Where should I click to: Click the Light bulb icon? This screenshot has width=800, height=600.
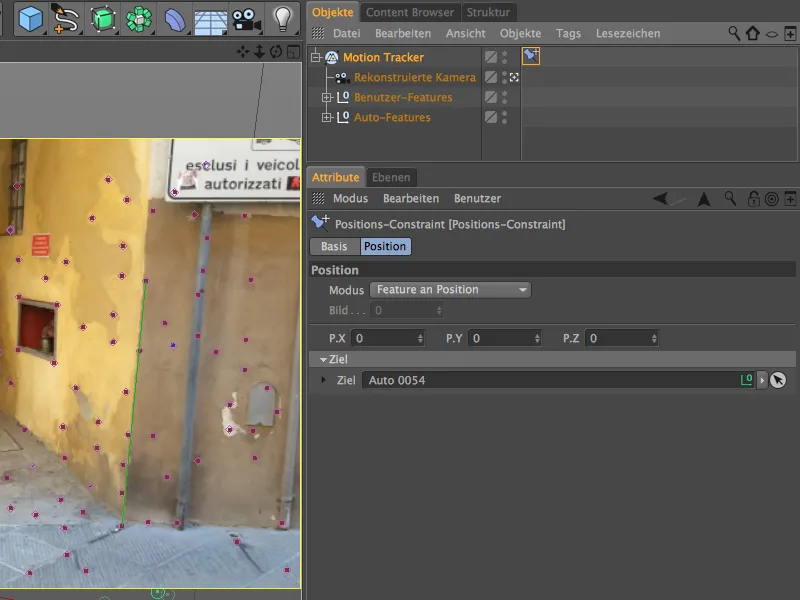(x=283, y=18)
